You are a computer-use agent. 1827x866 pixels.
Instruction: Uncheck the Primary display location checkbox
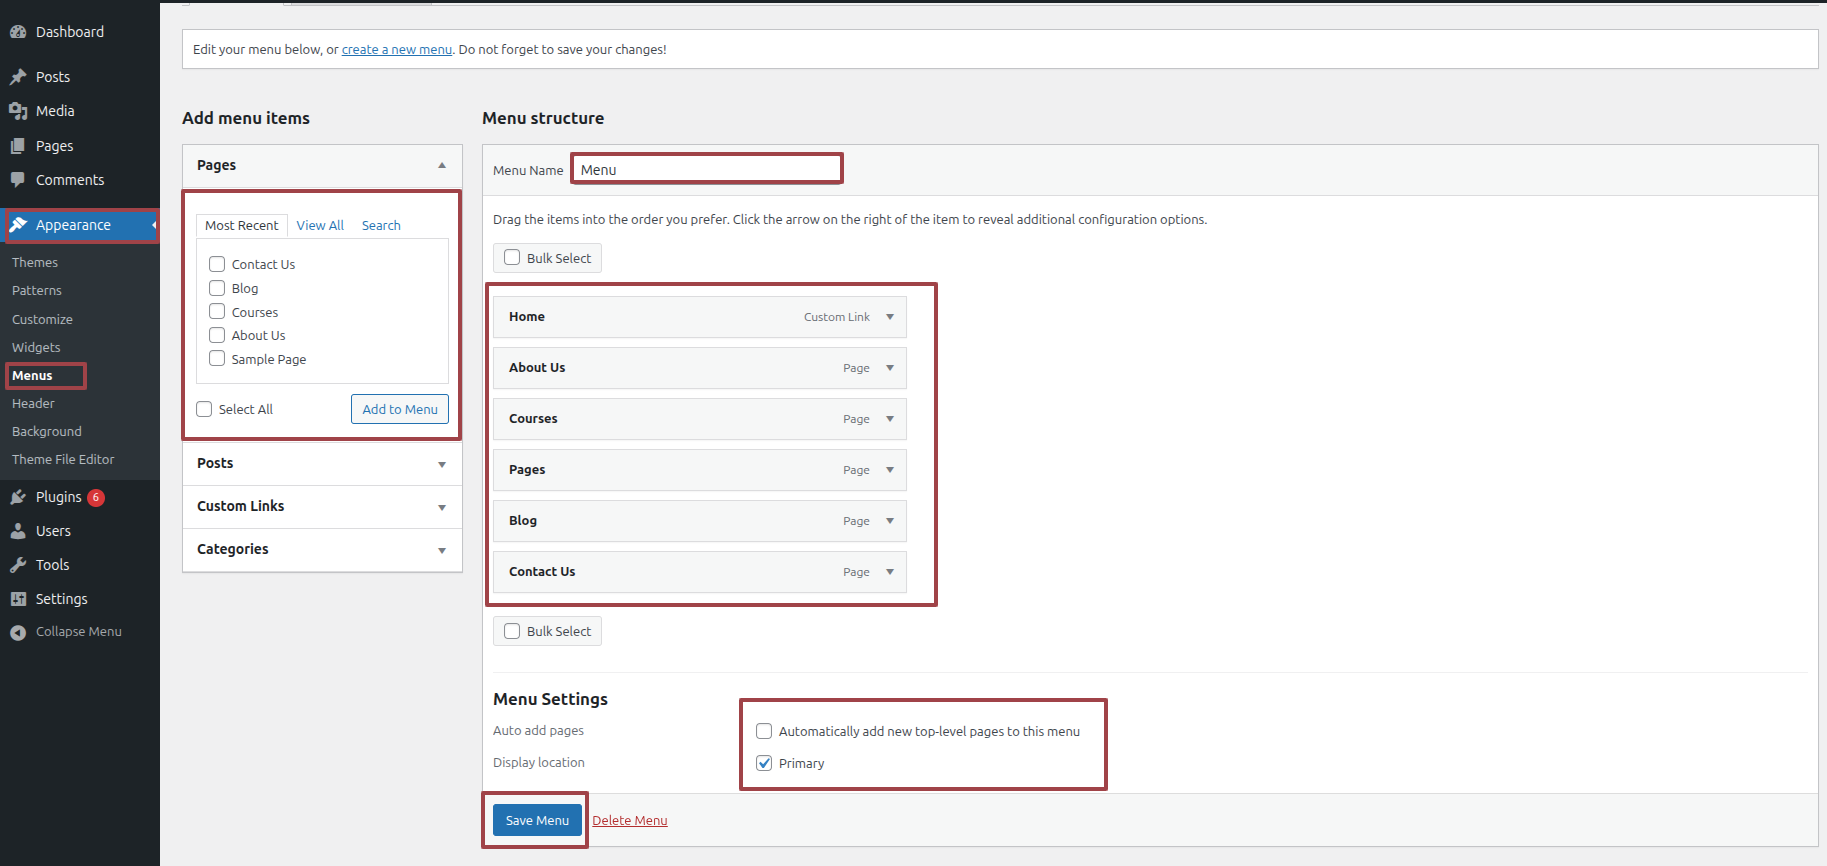(x=764, y=763)
